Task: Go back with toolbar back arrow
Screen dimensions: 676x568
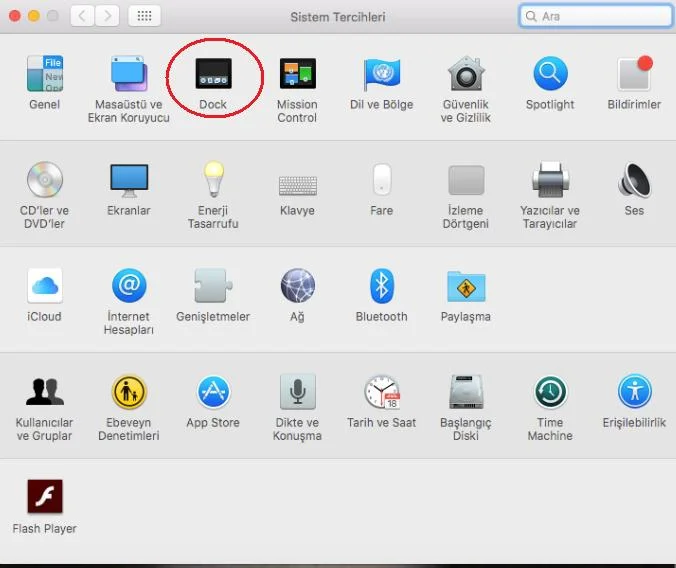Action: (82, 16)
